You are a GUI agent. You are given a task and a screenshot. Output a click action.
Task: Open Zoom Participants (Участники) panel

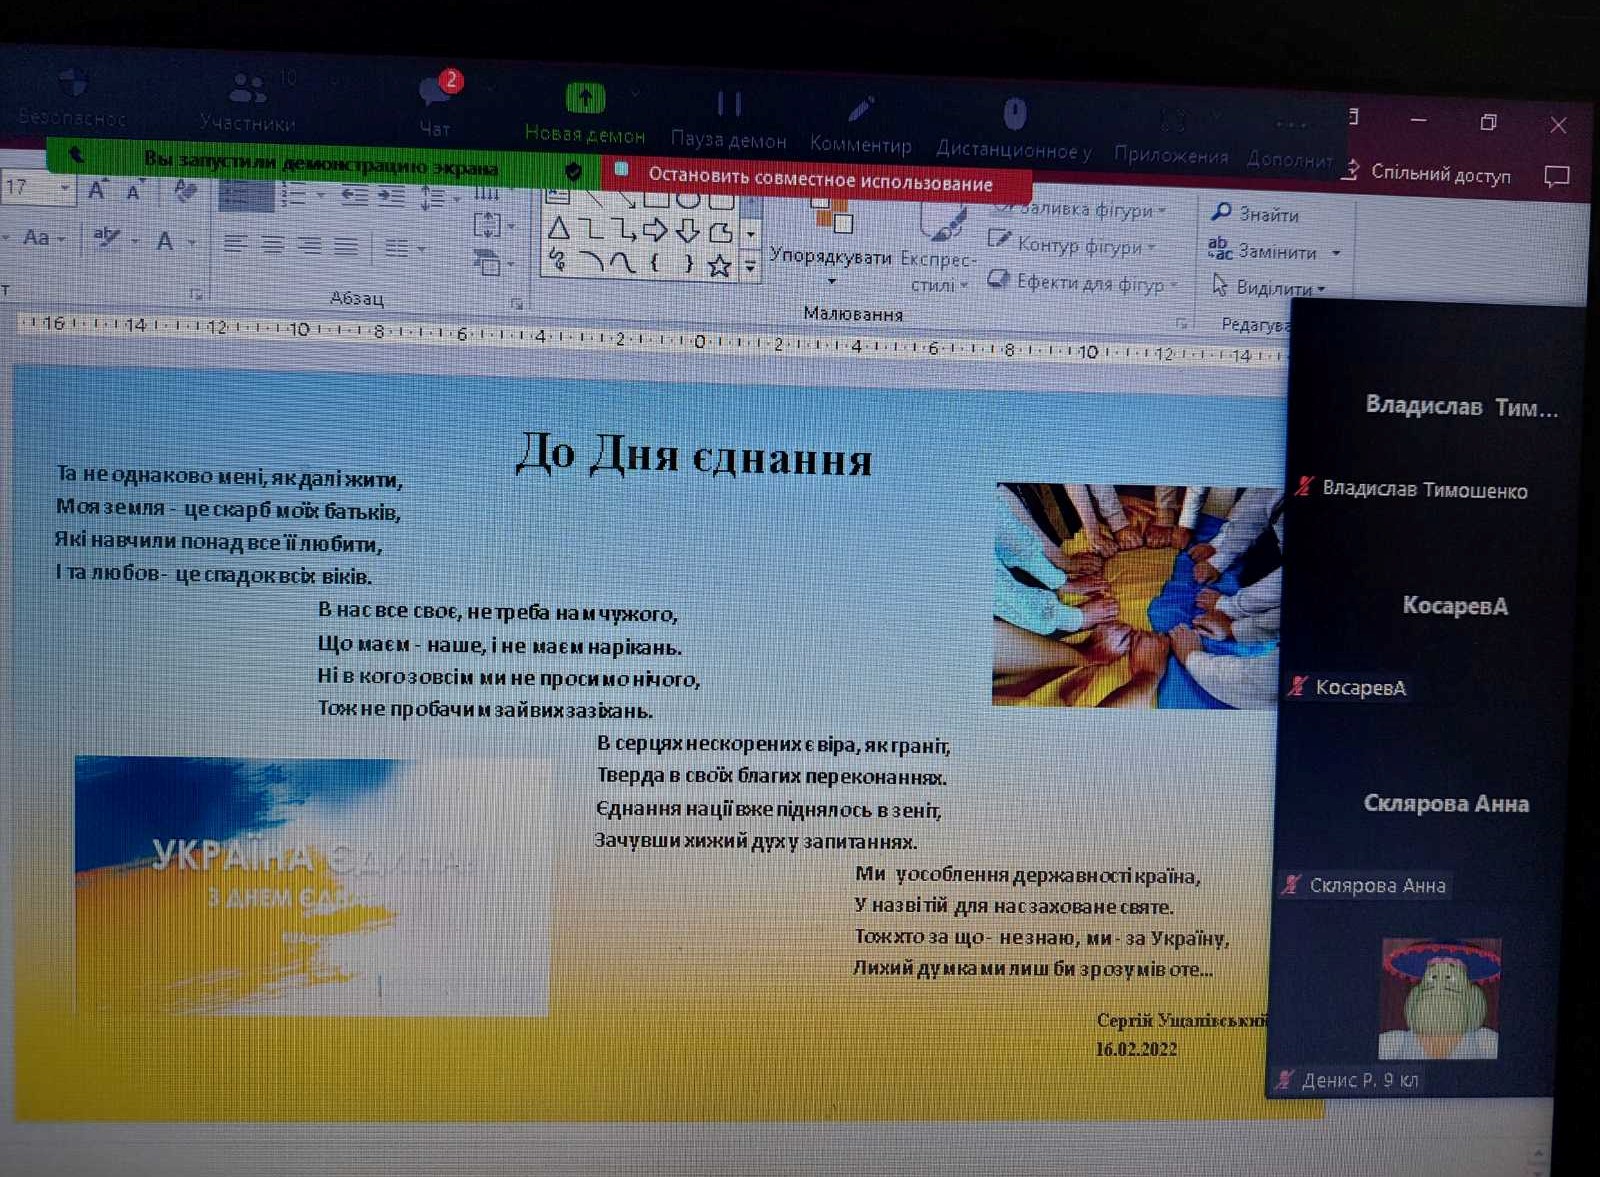[247, 103]
